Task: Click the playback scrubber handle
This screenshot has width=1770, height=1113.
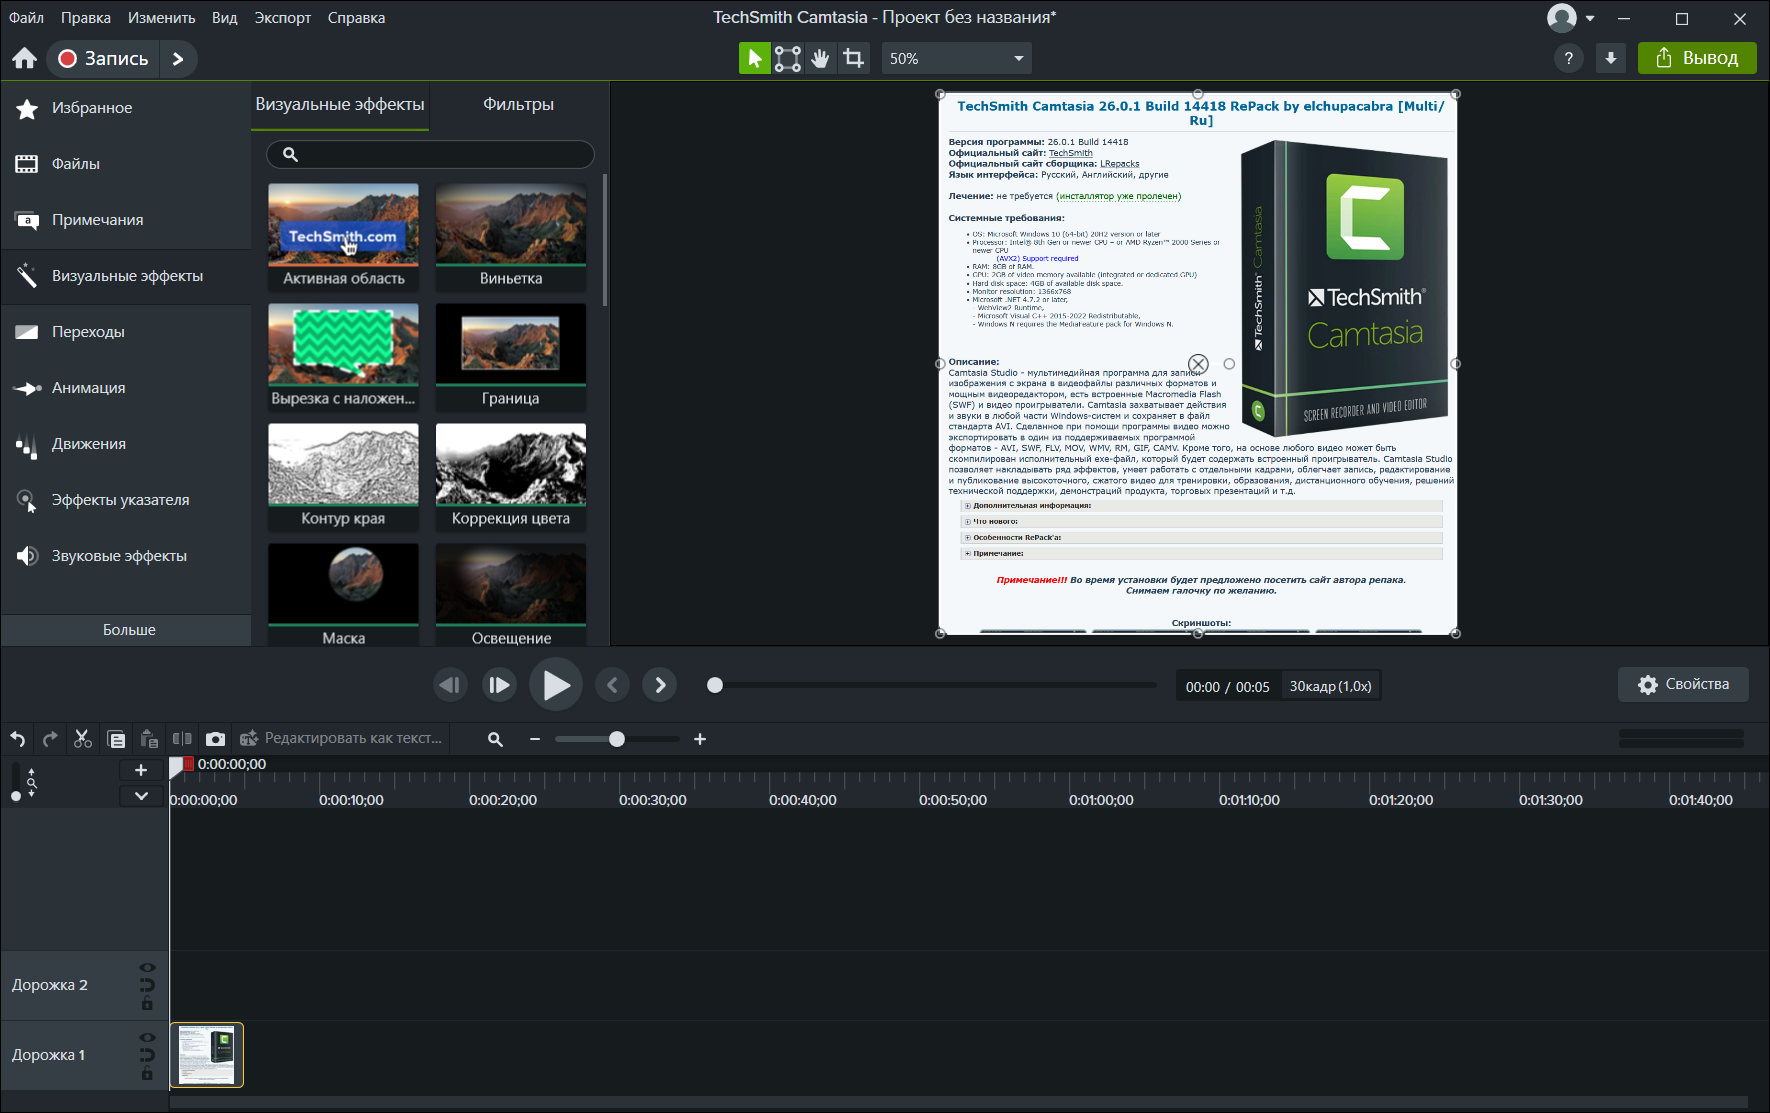Action: click(x=715, y=685)
